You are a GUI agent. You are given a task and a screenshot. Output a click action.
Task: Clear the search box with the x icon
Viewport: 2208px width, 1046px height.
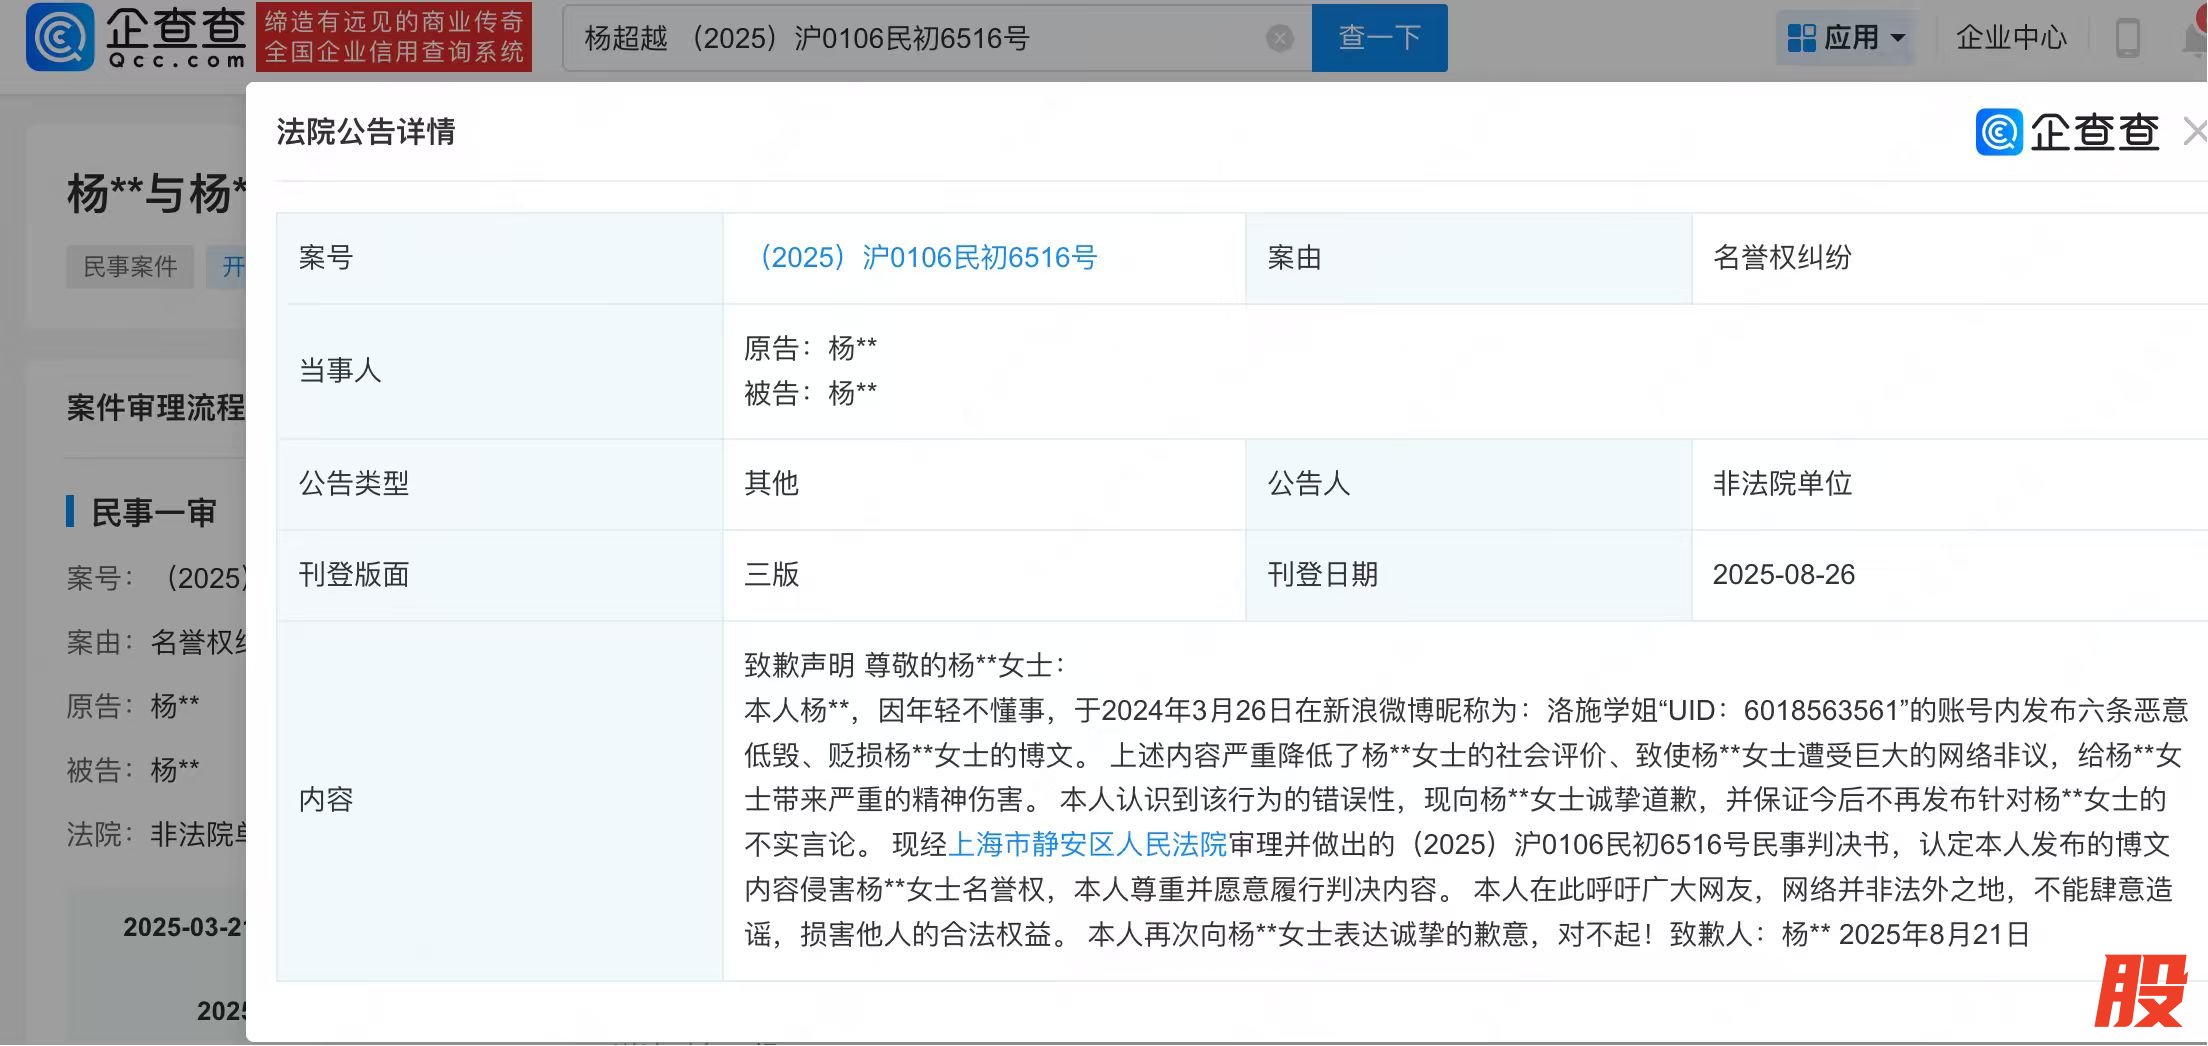click(1279, 39)
